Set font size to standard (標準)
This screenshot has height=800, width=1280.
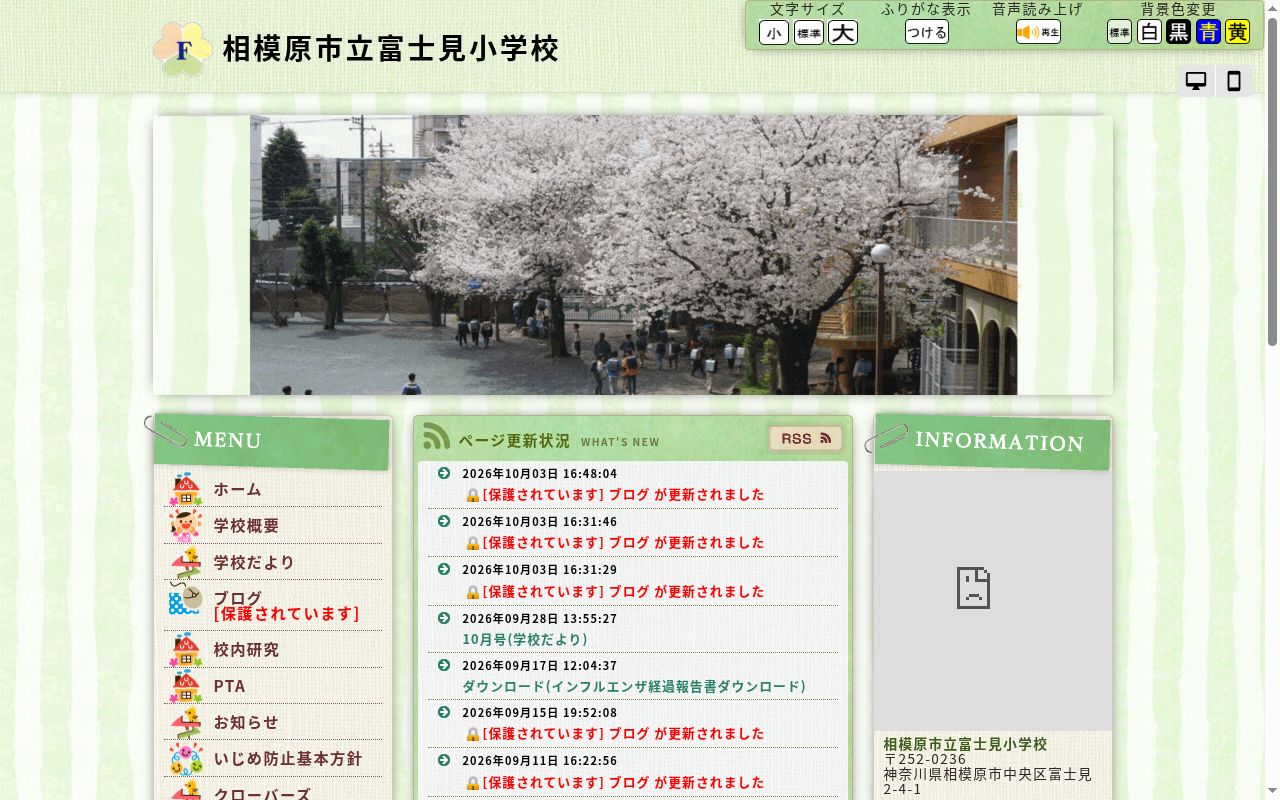point(809,33)
